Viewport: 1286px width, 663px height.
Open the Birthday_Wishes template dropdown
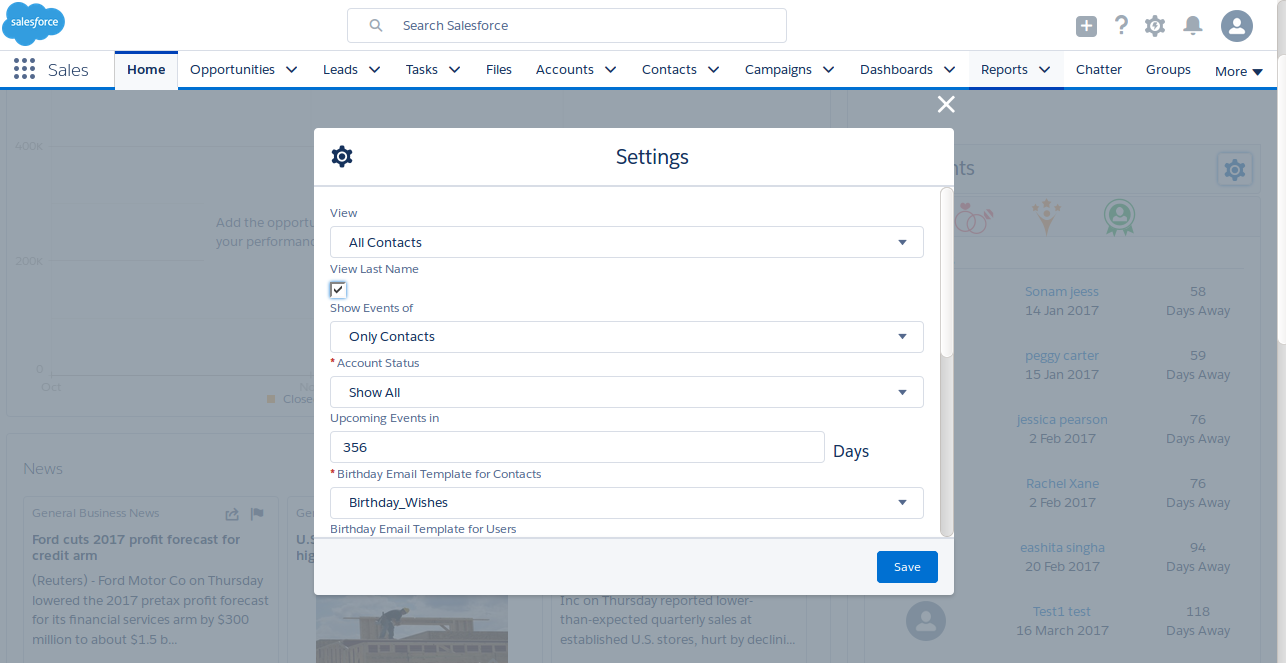pyautogui.click(x=626, y=502)
